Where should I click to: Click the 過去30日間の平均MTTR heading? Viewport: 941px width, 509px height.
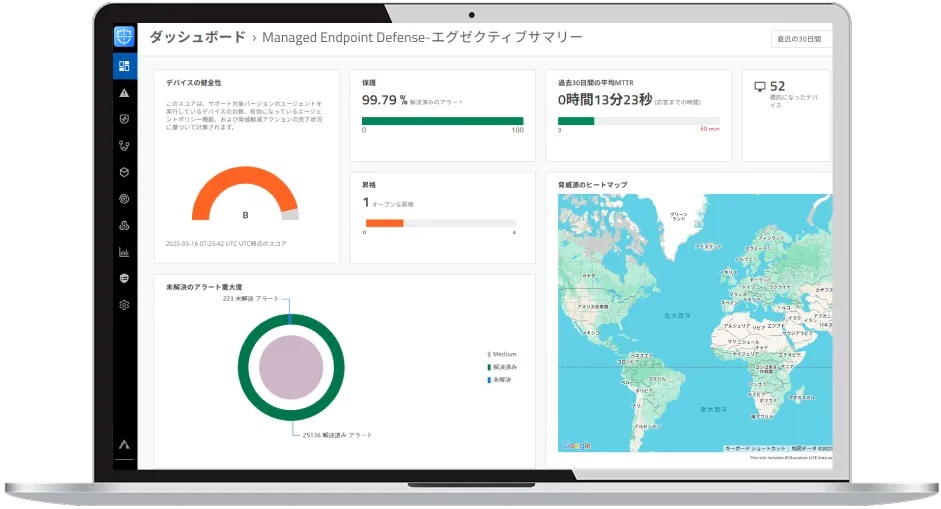pyautogui.click(x=595, y=83)
